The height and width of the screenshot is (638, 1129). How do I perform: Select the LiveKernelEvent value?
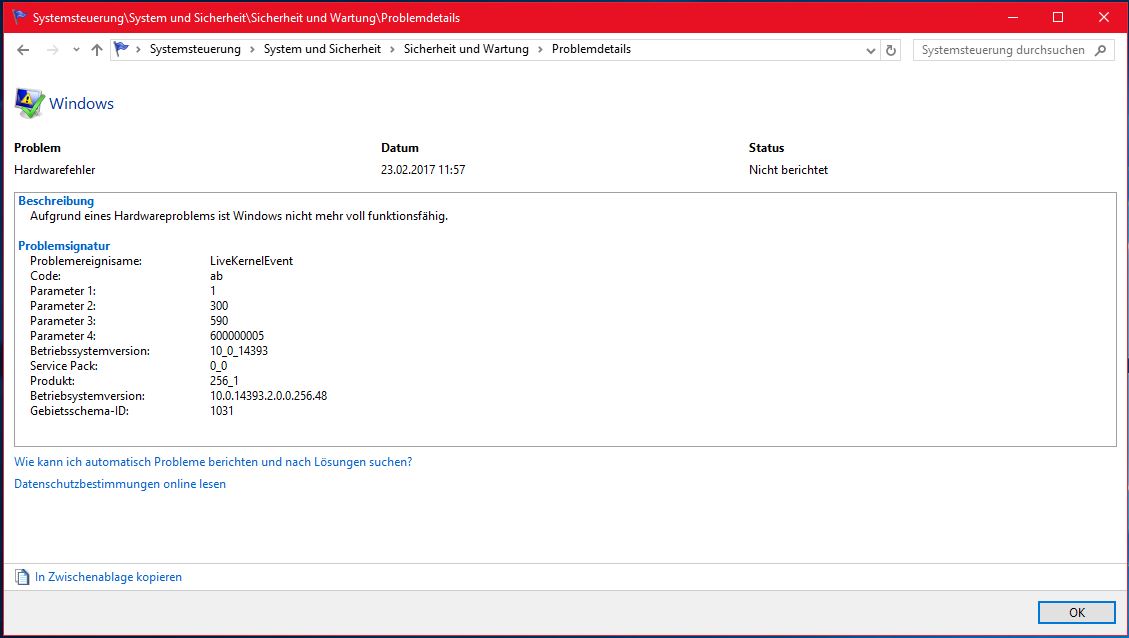point(251,261)
